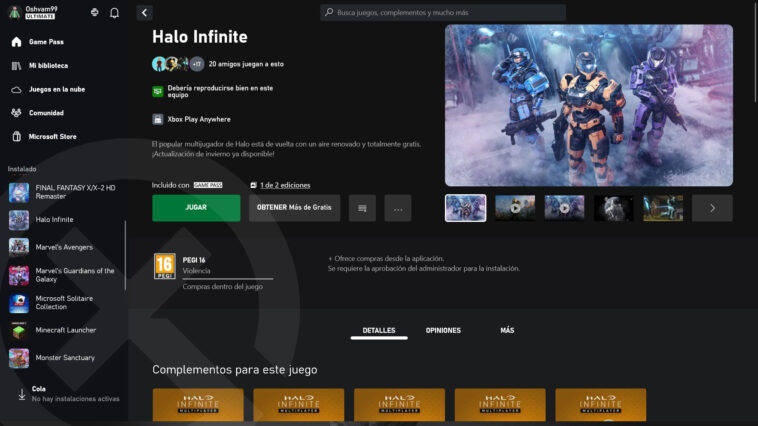Open the 1 de 2 ediciones link
This screenshot has width=758, height=426.
point(285,185)
